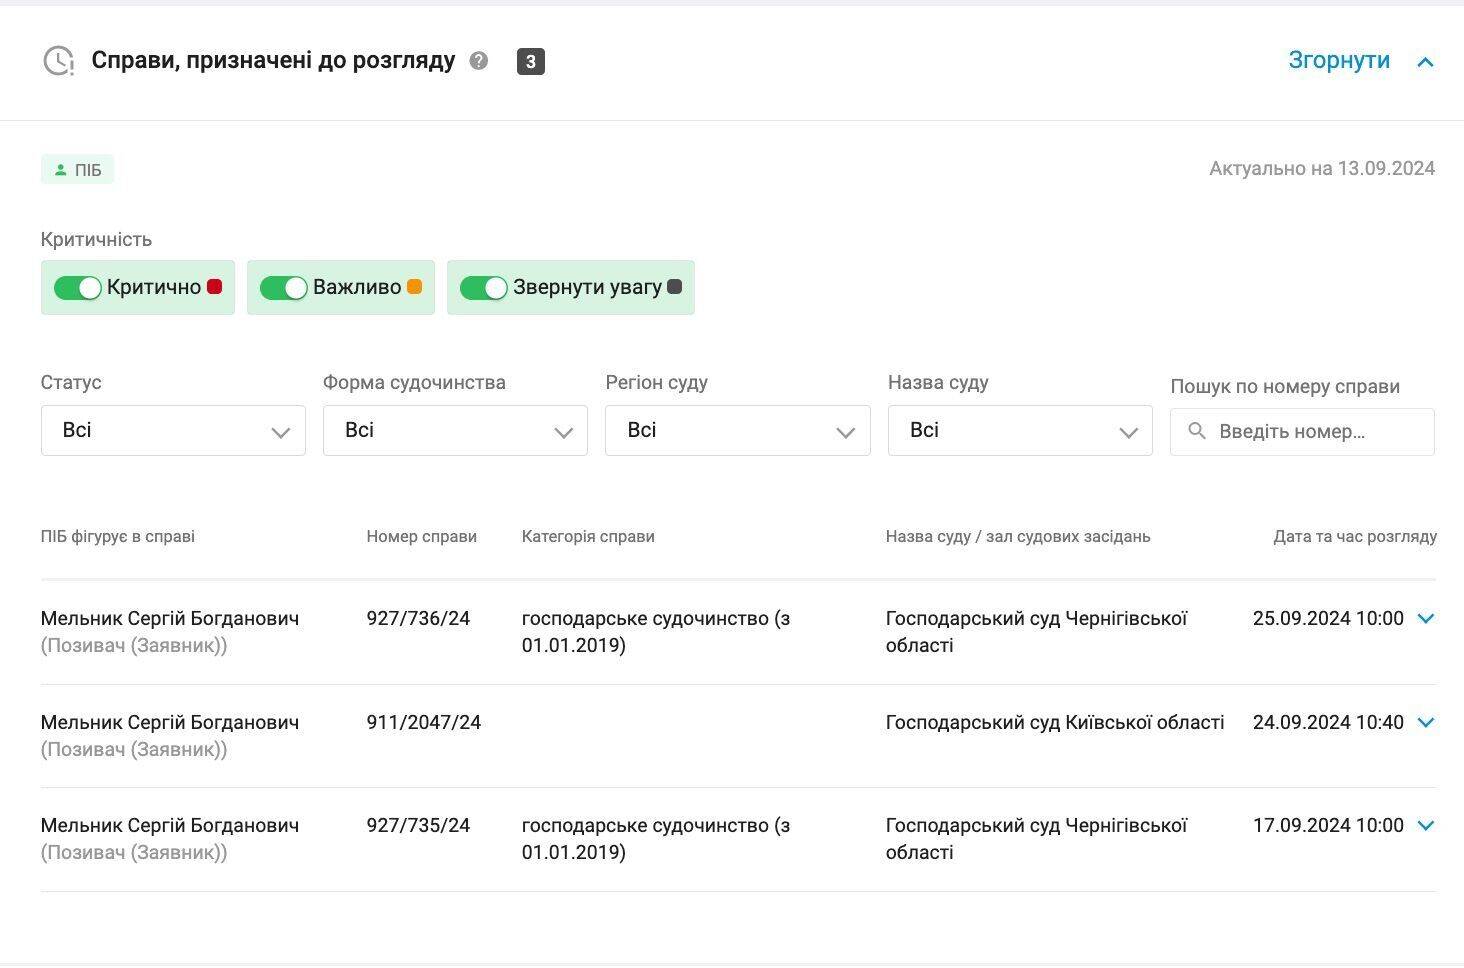Collapse the section via Згорнути link
1464x968 pixels.
1338,61
